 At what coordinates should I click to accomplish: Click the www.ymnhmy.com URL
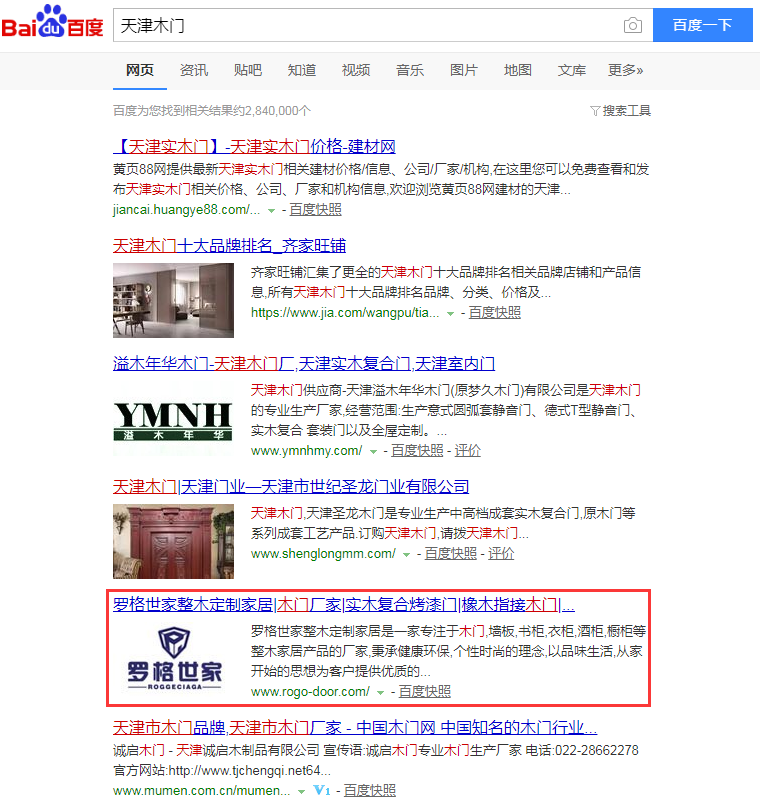tap(307, 451)
